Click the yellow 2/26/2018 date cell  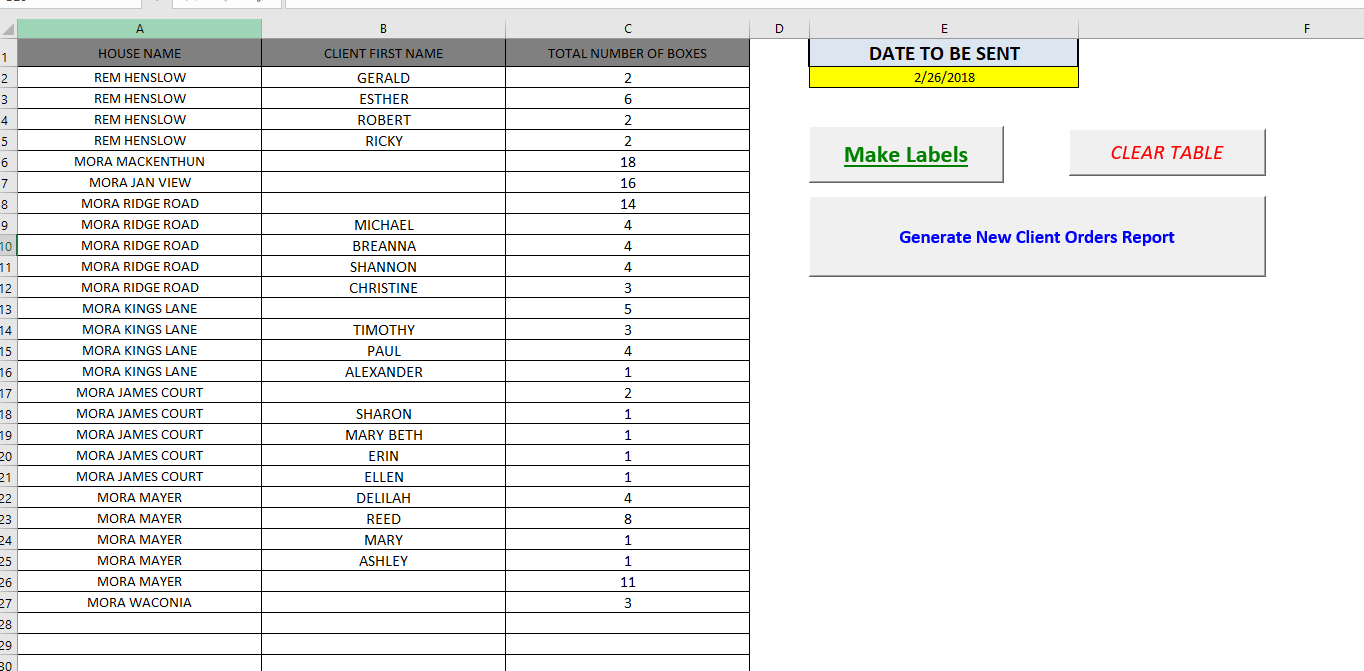coord(943,77)
